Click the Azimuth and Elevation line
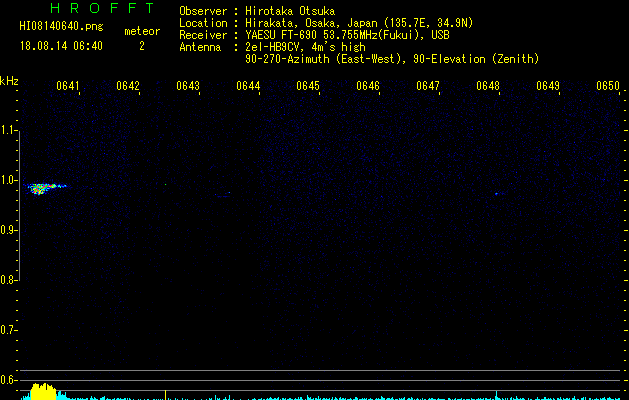The image size is (629, 400). click(392, 59)
